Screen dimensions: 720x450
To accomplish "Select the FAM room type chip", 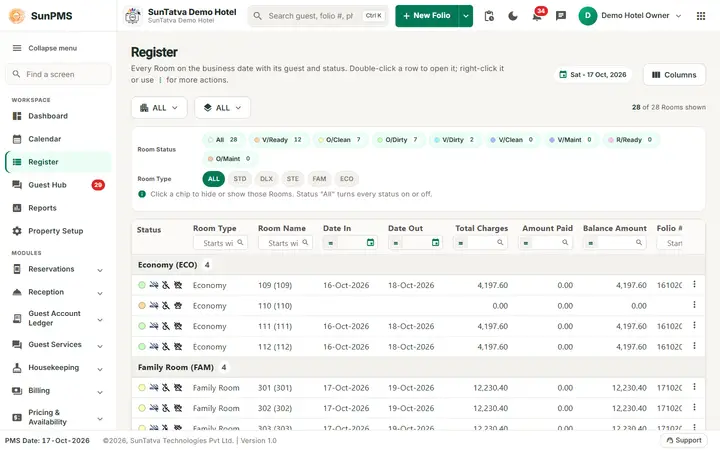I will tap(319, 179).
